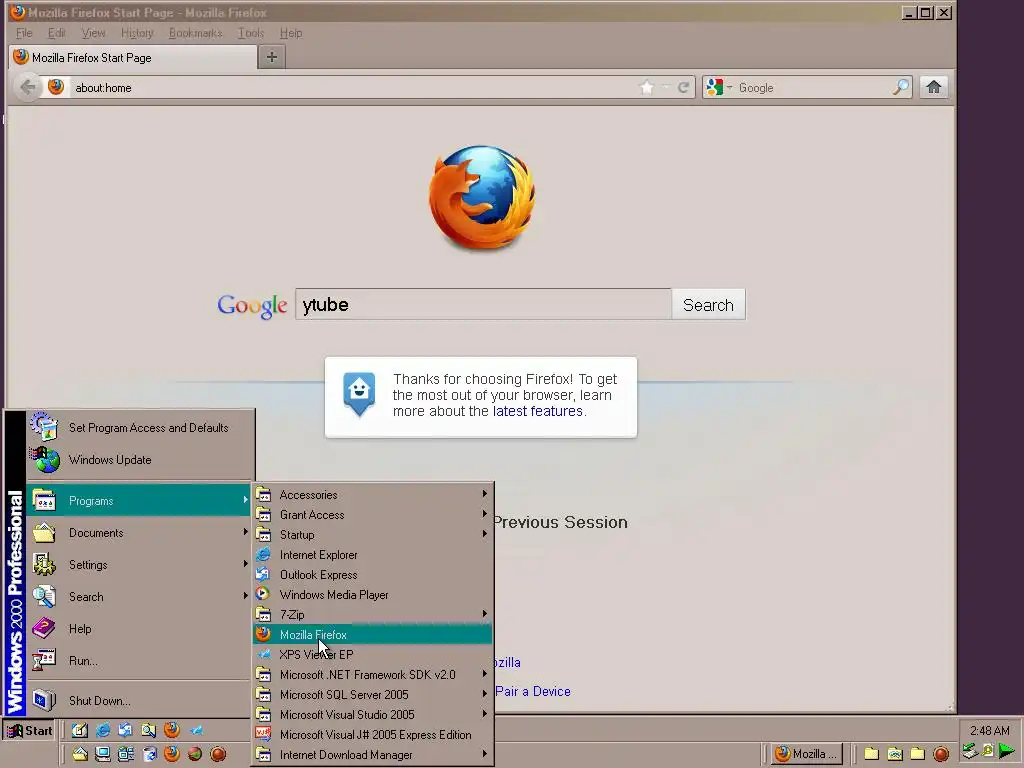Select the Mozilla Firefox Start Page tab
The height and width of the screenshot is (768, 1024).
[x=133, y=57]
